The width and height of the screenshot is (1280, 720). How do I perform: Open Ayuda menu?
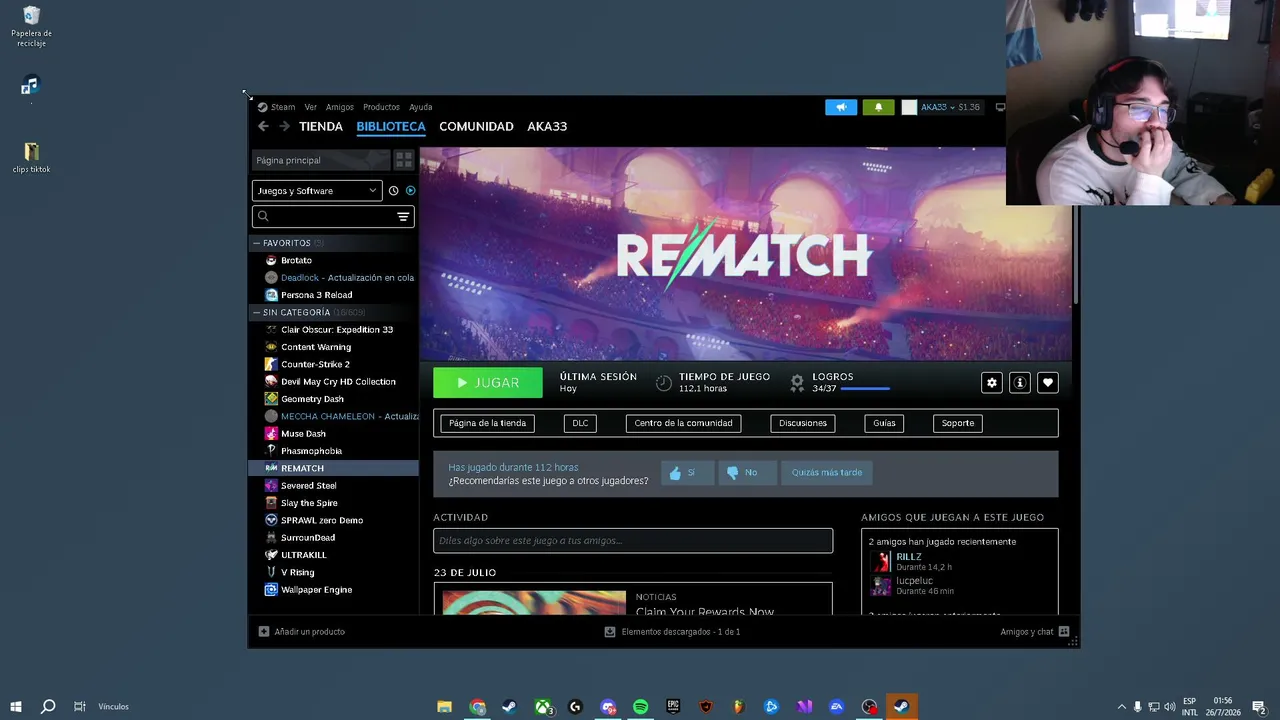point(420,107)
